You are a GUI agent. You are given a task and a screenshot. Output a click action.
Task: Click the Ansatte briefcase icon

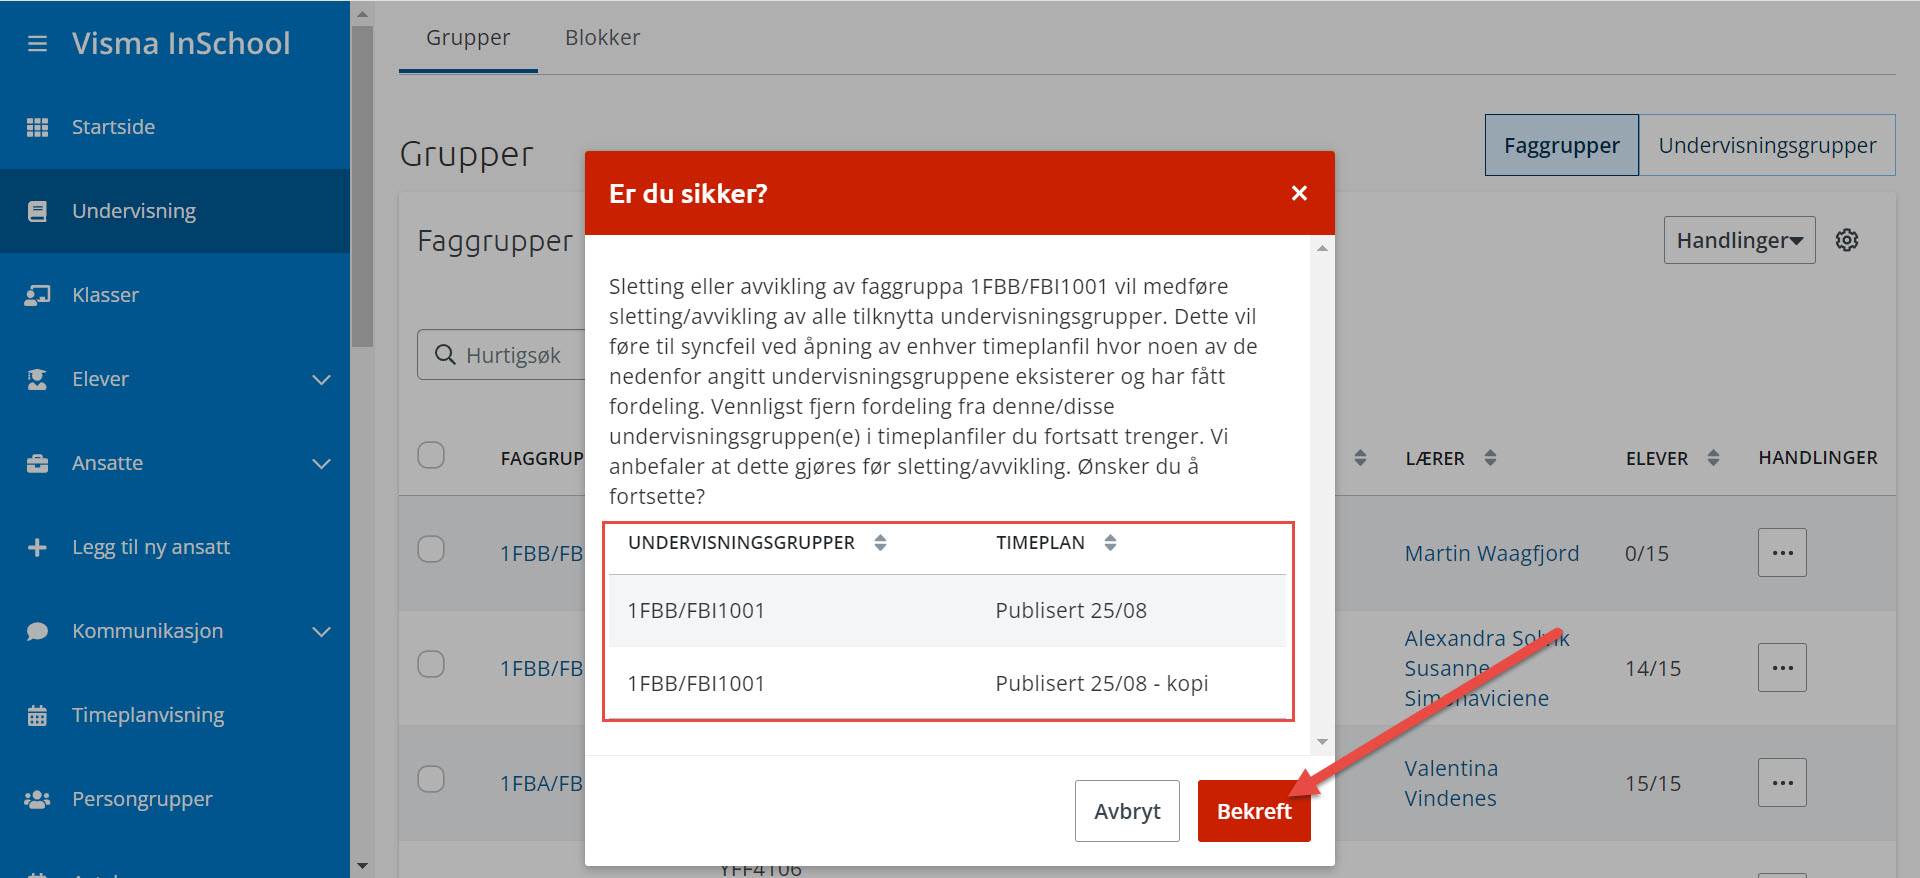[37, 463]
